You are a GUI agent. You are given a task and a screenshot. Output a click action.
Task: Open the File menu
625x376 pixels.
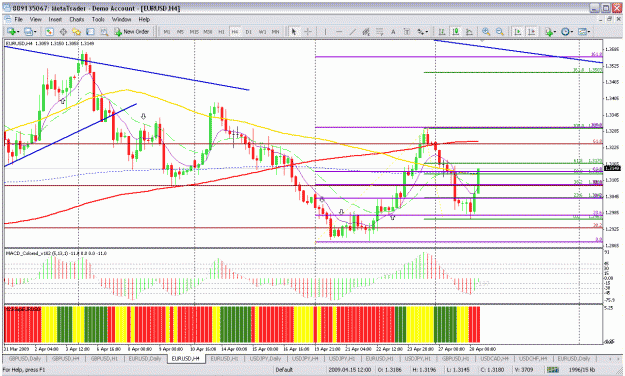[x=19, y=19]
